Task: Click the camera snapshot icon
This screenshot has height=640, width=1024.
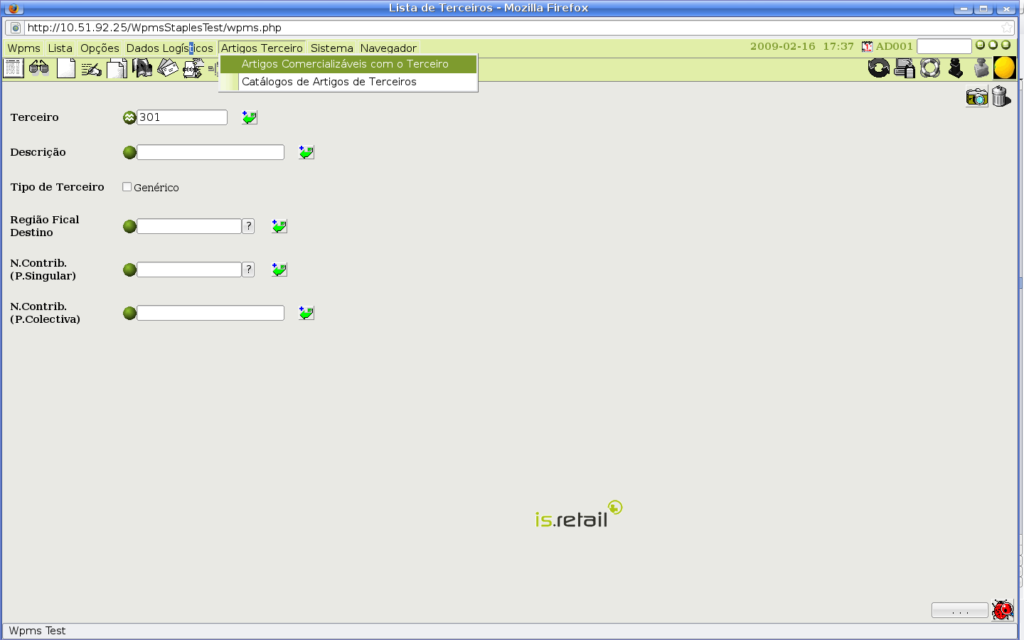Action: click(977, 97)
